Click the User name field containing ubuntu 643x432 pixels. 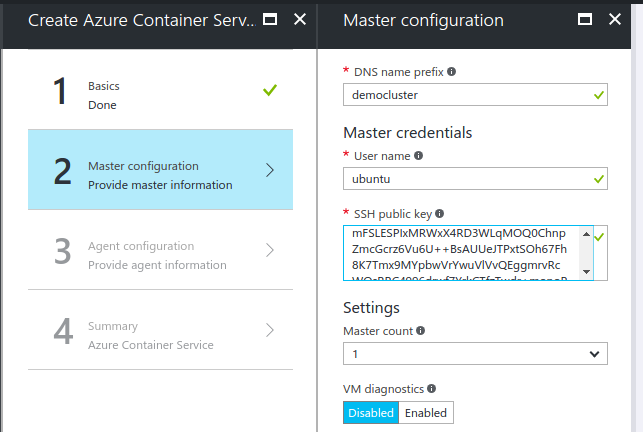coord(475,179)
